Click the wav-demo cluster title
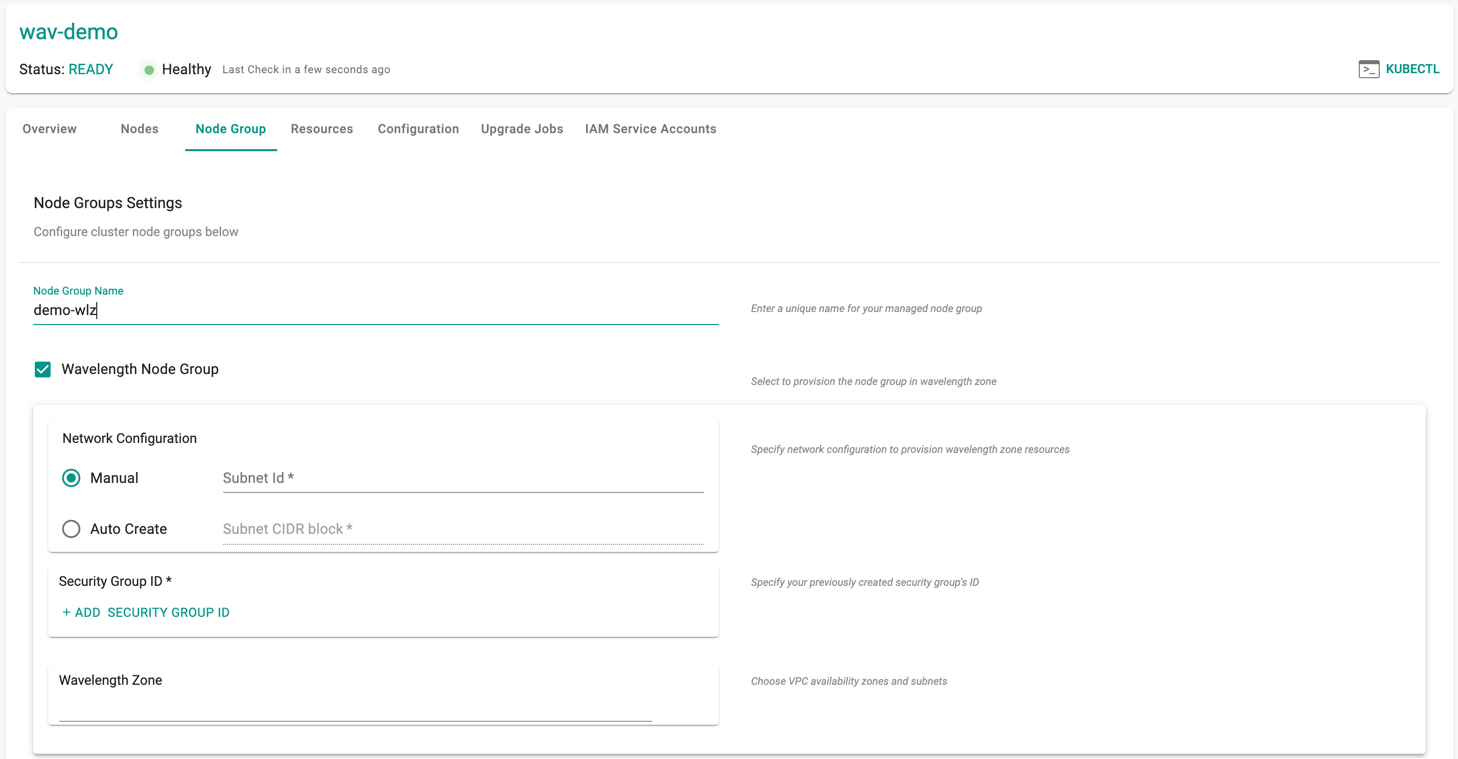 pyautogui.click(x=69, y=32)
